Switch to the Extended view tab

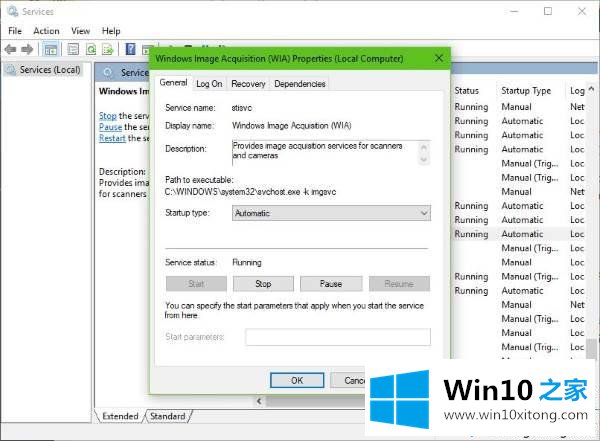pos(120,416)
